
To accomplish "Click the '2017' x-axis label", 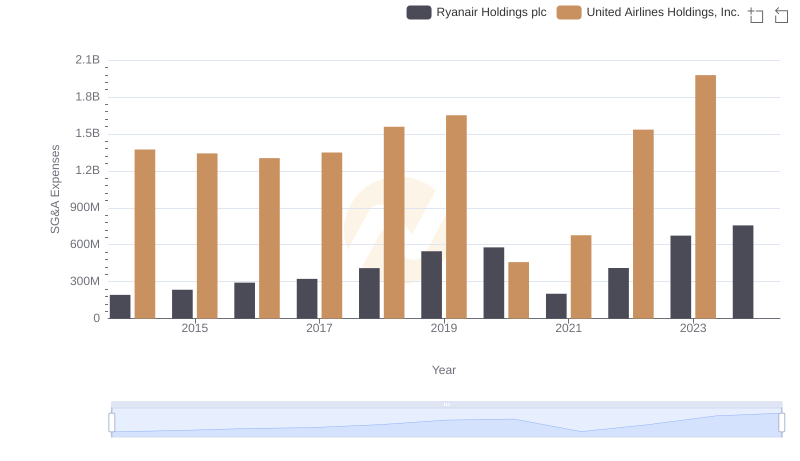I will coord(319,328).
